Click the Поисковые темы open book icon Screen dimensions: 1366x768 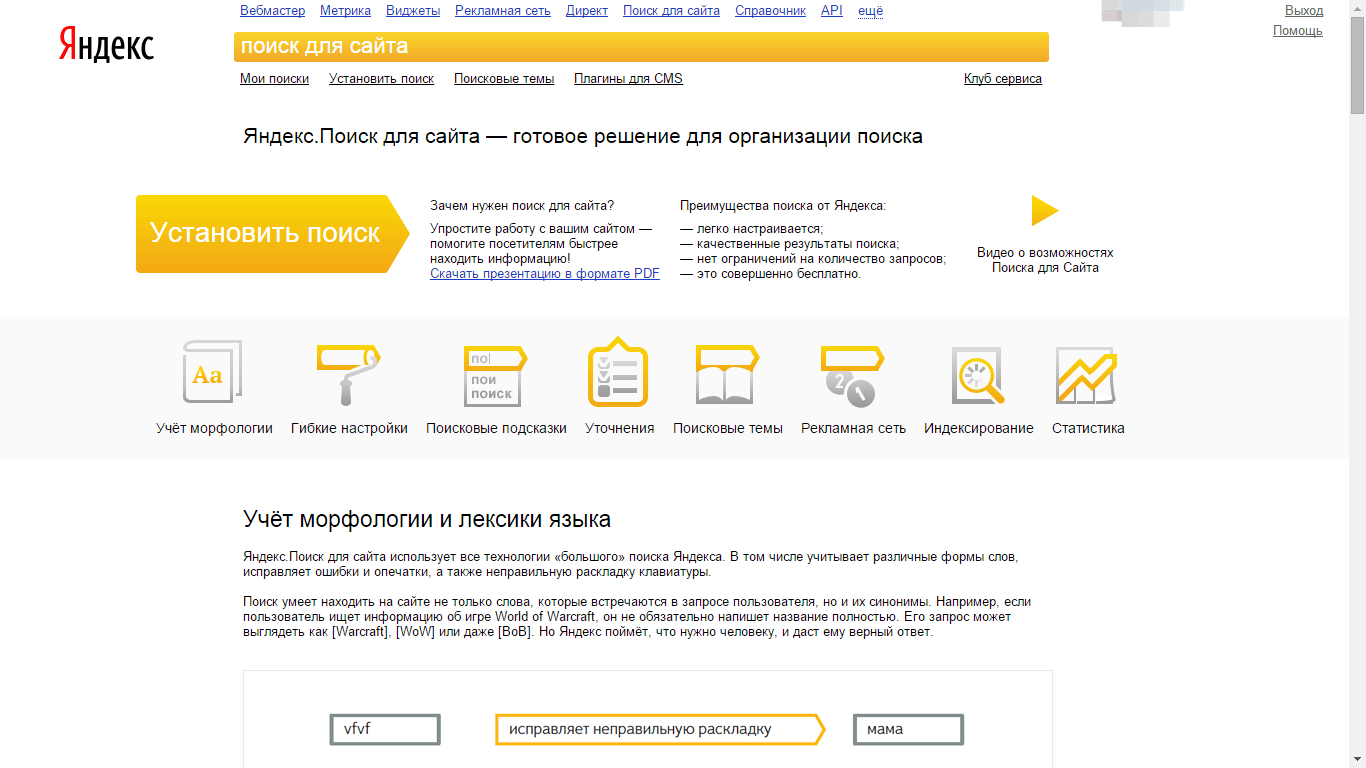coord(727,374)
